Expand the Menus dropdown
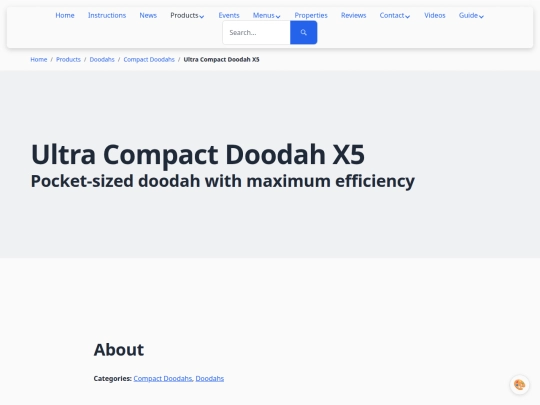The width and height of the screenshot is (540, 405). click(x=267, y=15)
